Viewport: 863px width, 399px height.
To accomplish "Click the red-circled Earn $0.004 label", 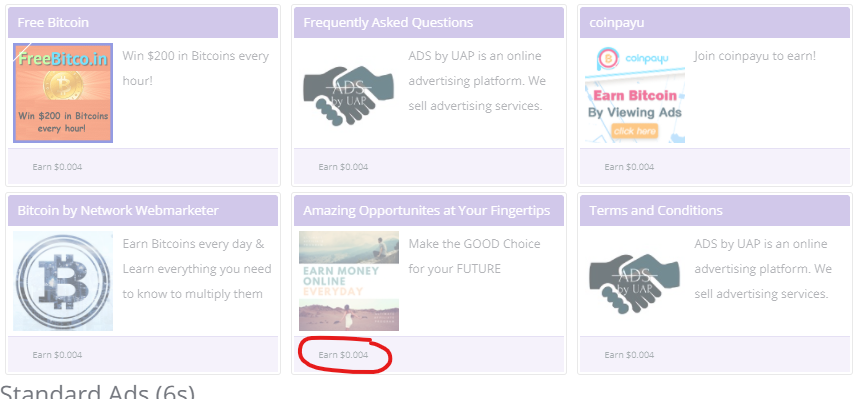I will click(x=343, y=355).
